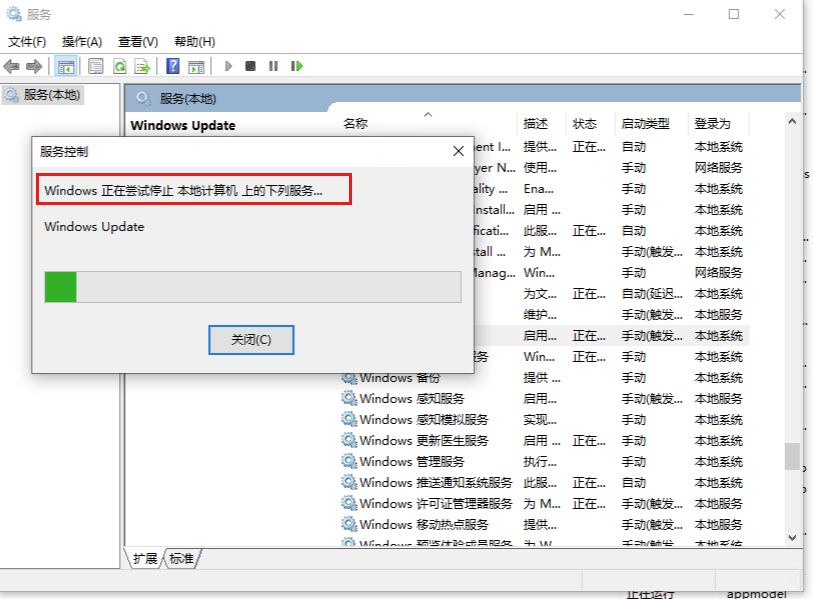Select the Windows 推送通知系统服务 service
Viewport: 813px width, 599px height.
(427, 483)
